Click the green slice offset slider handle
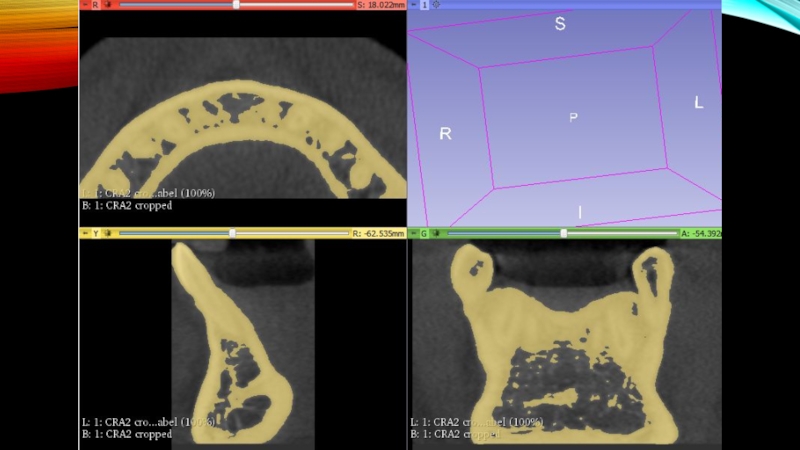Viewport: 800px width, 450px height. [x=564, y=233]
